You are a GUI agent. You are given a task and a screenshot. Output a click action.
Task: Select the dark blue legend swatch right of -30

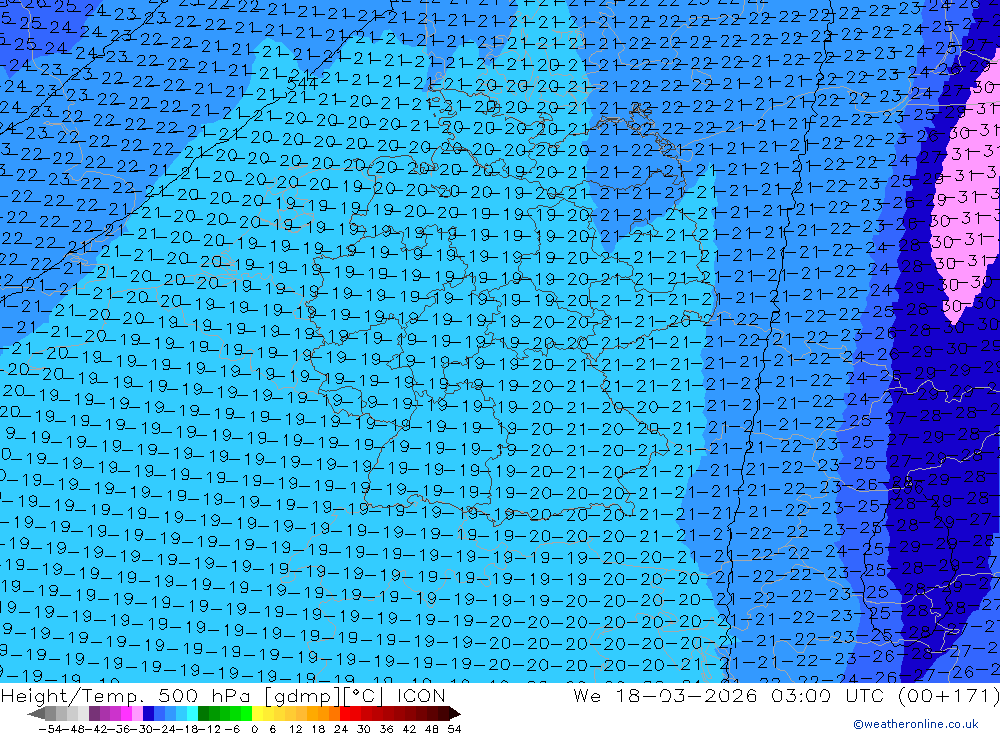point(148,713)
